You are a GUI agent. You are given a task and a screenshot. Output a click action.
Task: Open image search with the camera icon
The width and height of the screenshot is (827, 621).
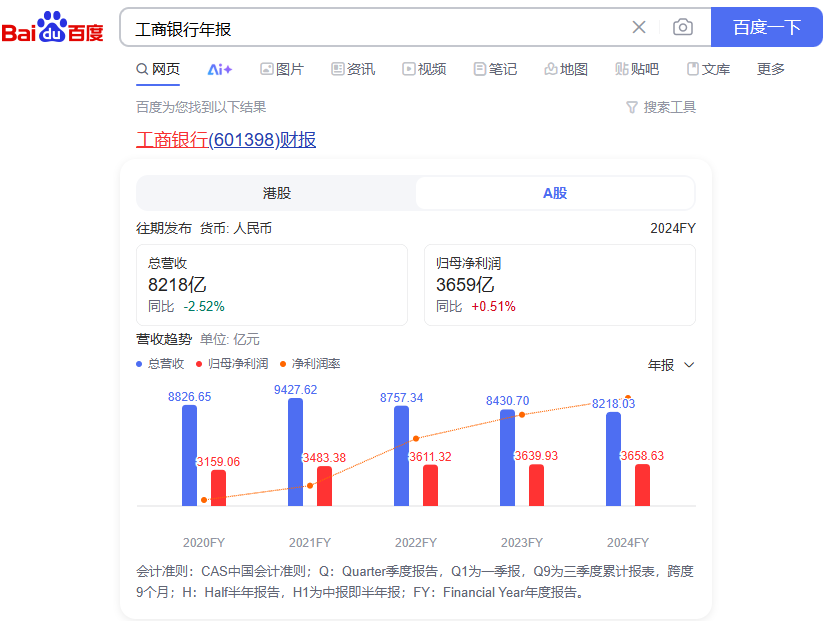pyautogui.click(x=682, y=27)
